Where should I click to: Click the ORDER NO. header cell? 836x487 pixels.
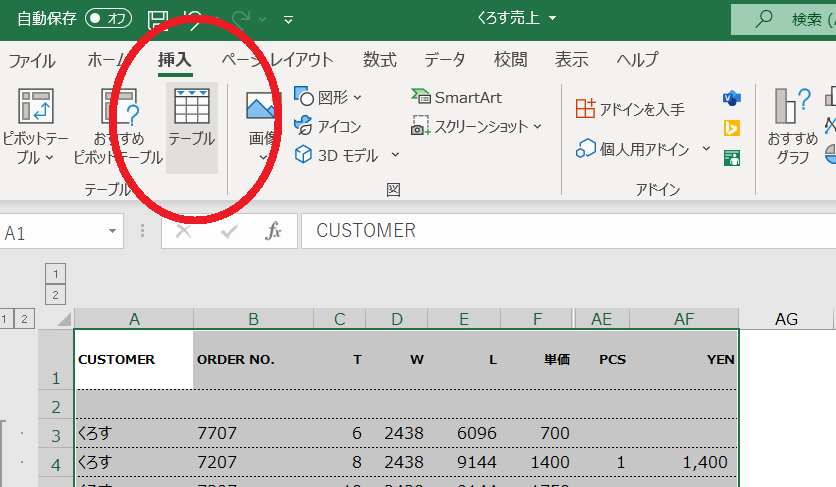point(253,360)
